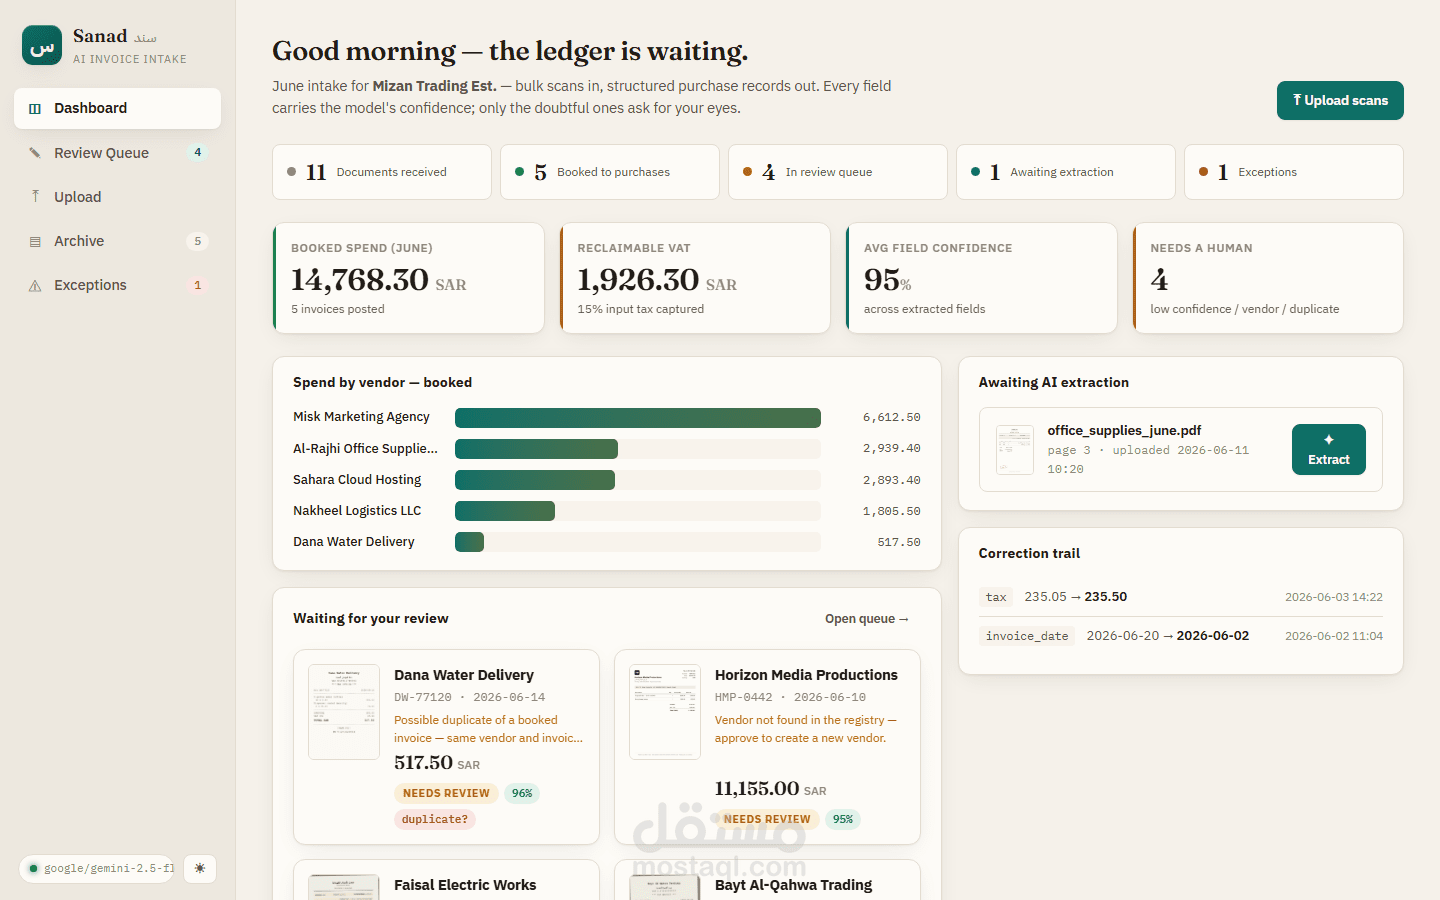Screen dimensions: 1440x900
Task: Click the Needs a Human card
Action: pyautogui.click(x=1268, y=278)
